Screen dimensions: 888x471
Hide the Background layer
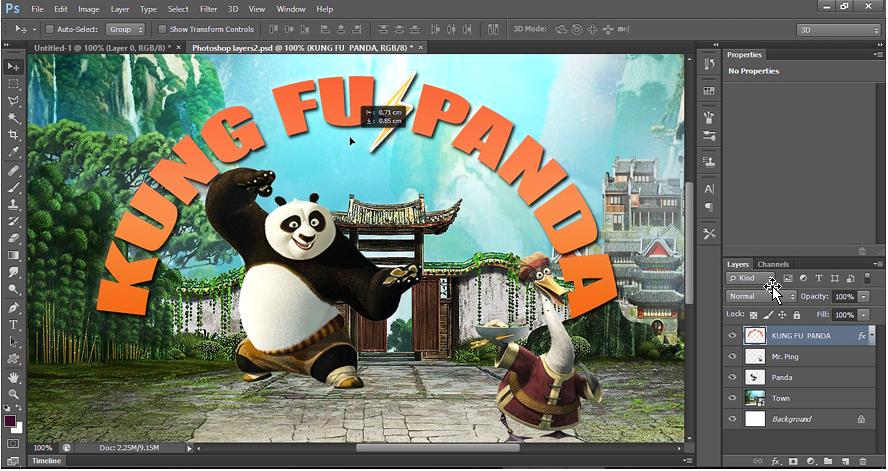click(x=732, y=419)
